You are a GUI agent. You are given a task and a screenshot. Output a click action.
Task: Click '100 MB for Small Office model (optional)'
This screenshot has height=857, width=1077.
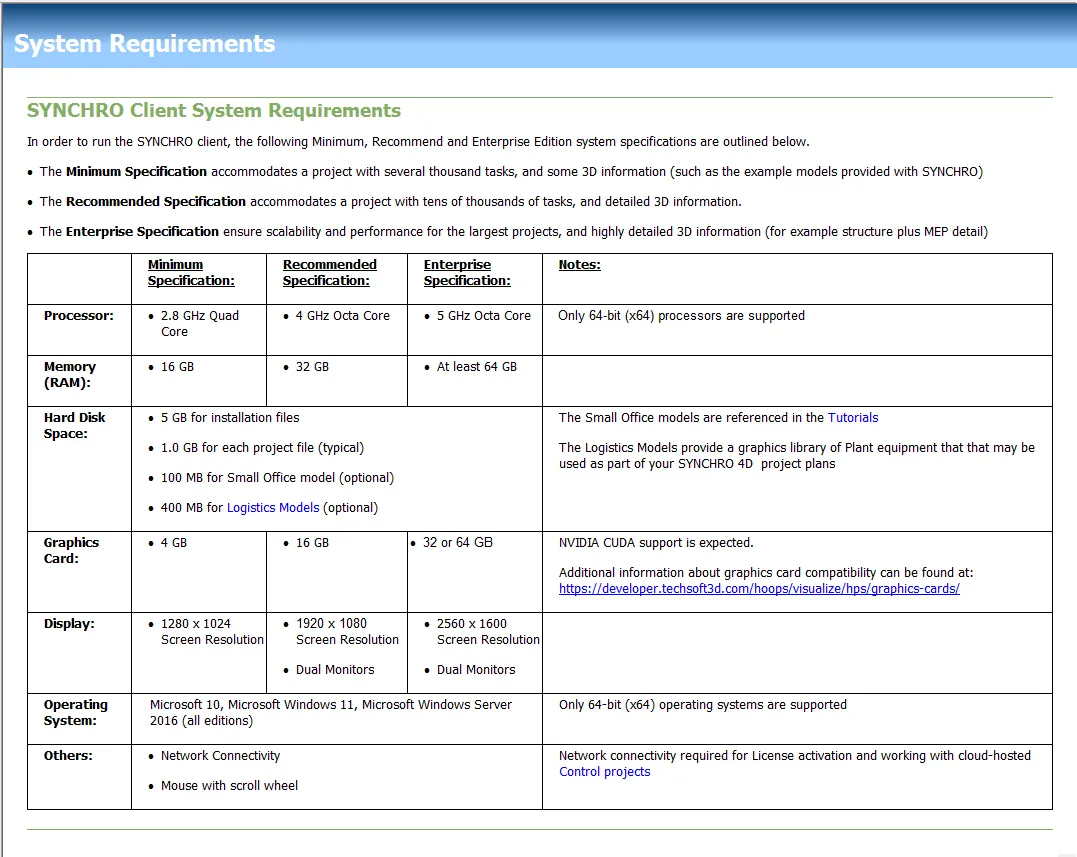click(x=277, y=478)
